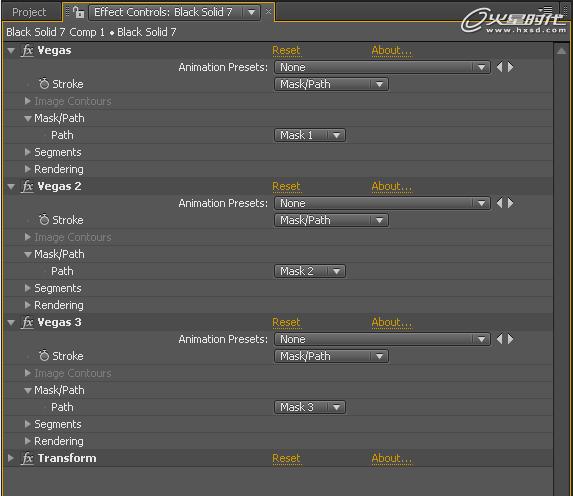Toggle the fx switch for Vegas effect
The image size is (573, 496).
[x=27, y=50]
